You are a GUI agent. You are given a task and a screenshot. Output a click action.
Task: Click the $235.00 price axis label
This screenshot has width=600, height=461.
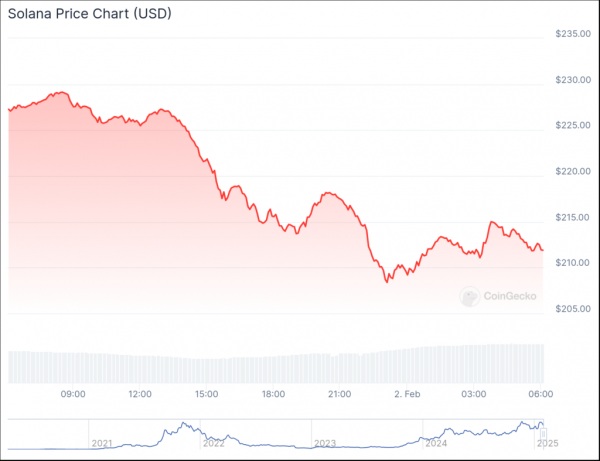573,34
